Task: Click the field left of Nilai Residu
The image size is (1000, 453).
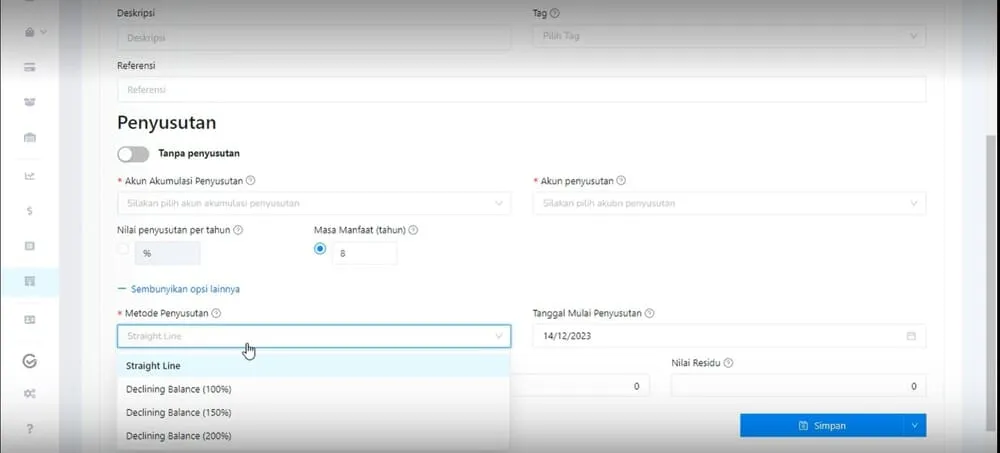Action: coord(580,386)
